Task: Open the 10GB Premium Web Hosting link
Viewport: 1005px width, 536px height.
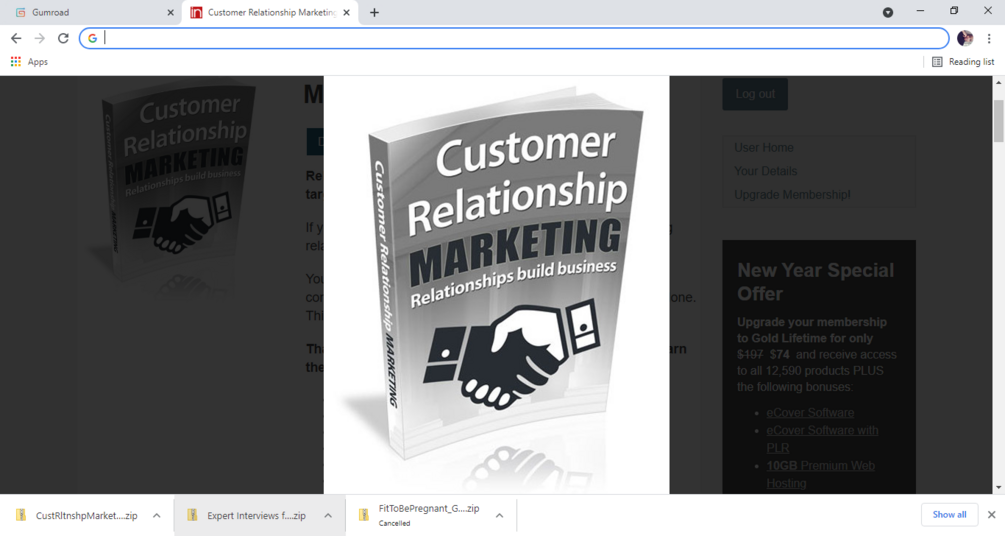Action: click(x=820, y=474)
